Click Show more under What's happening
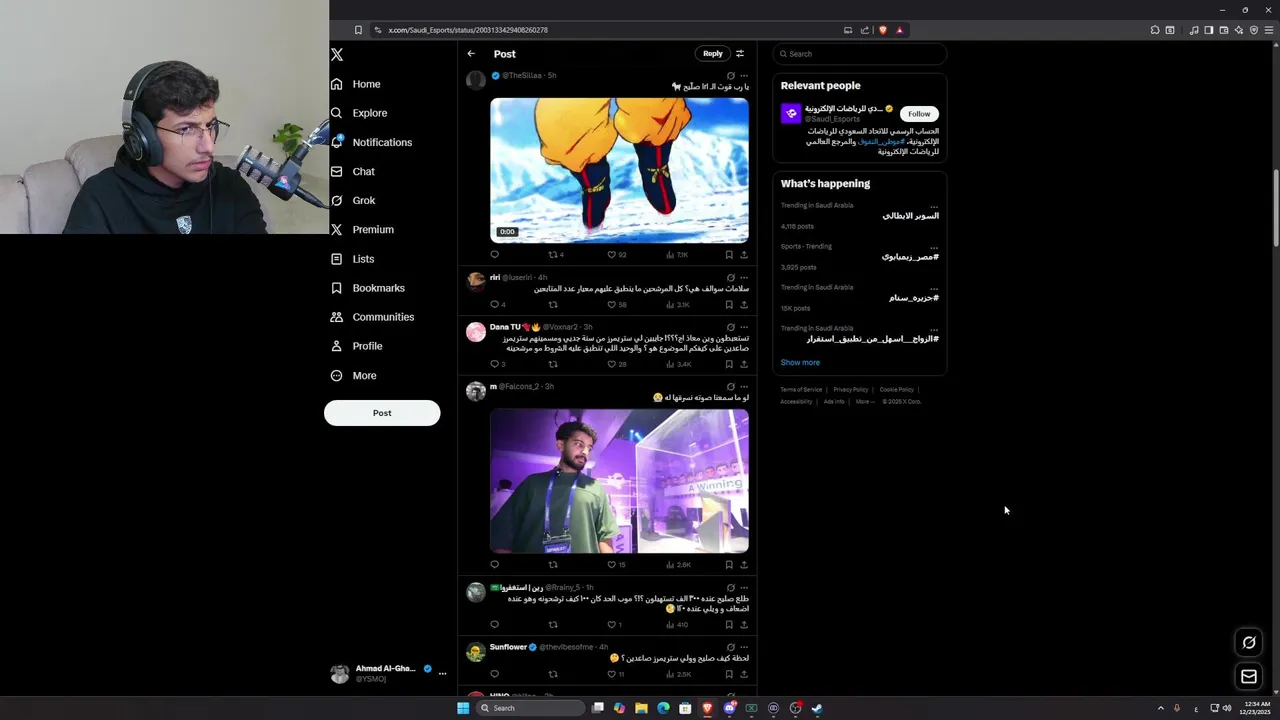Screen dimensions: 1280x720 (x=800, y=362)
